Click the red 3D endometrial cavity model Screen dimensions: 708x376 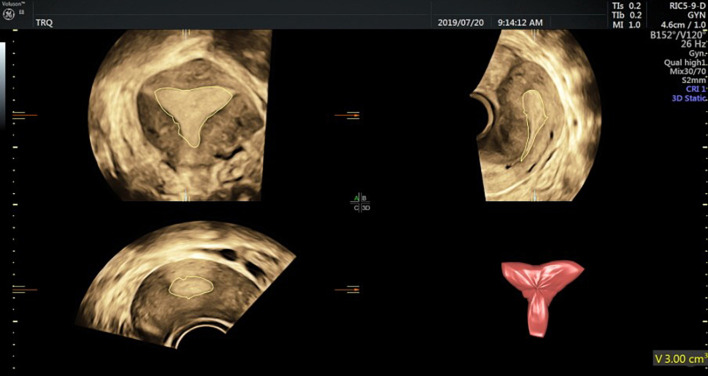tap(541, 296)
